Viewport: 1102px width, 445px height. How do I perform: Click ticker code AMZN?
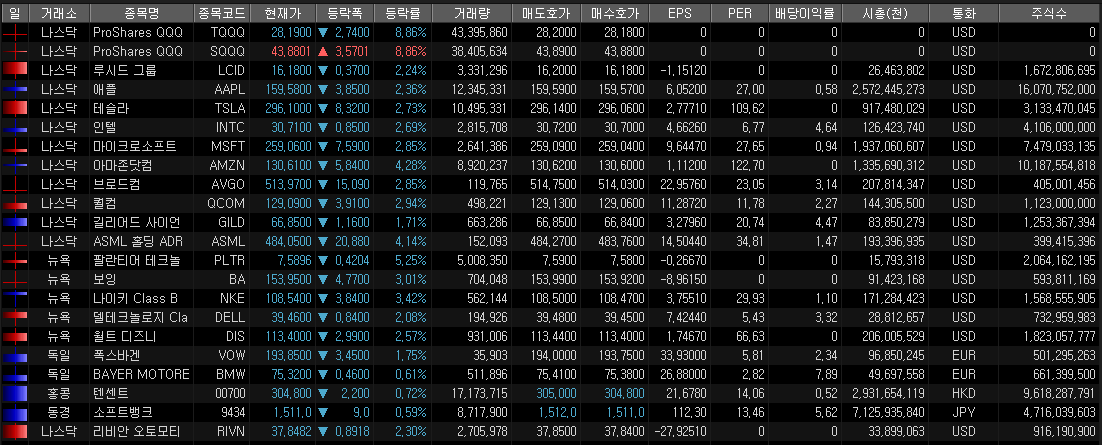point(228,165)
